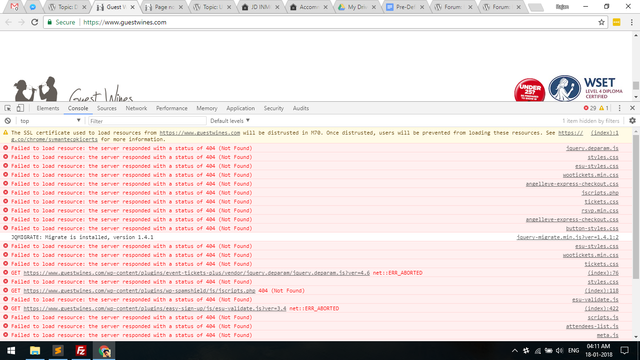Viewport: 640px width, 360px height.
Task: Clear the console with the clear icon
Action: coord(8,121)
